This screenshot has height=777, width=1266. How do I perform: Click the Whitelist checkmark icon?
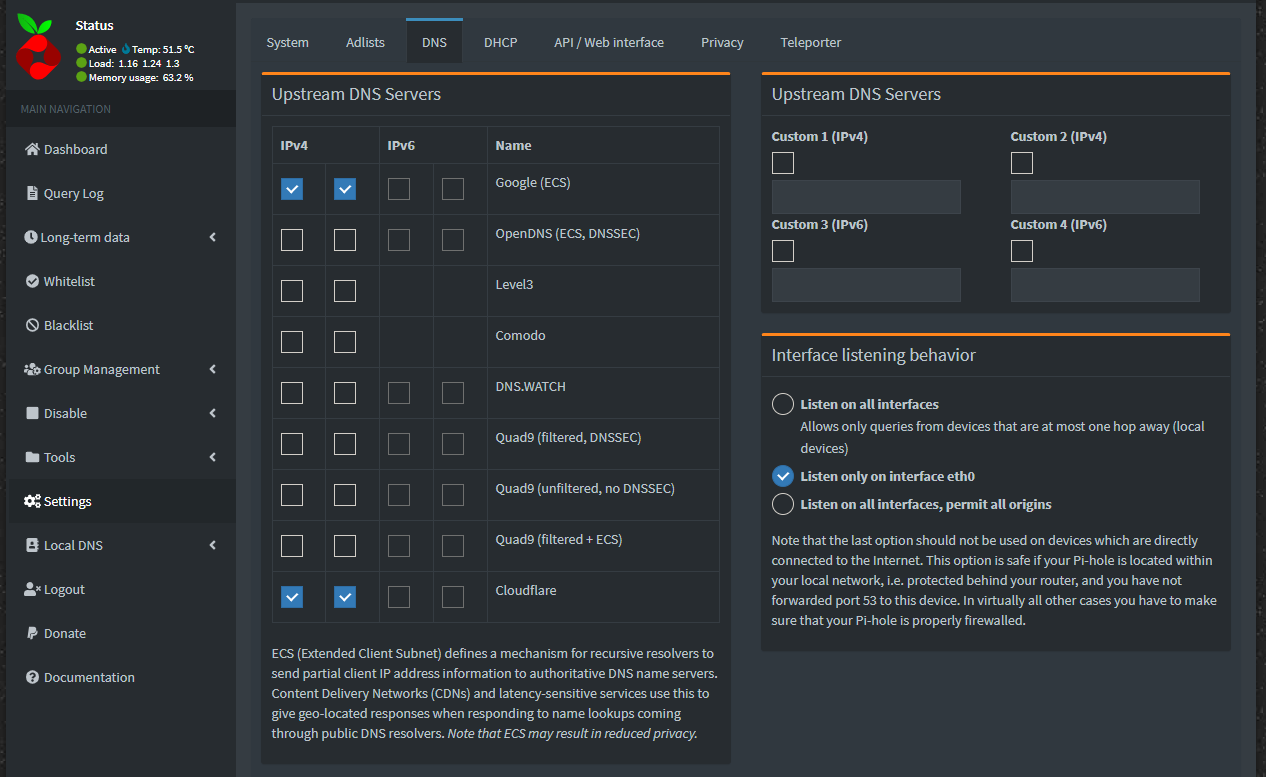[x=32, y=281]
